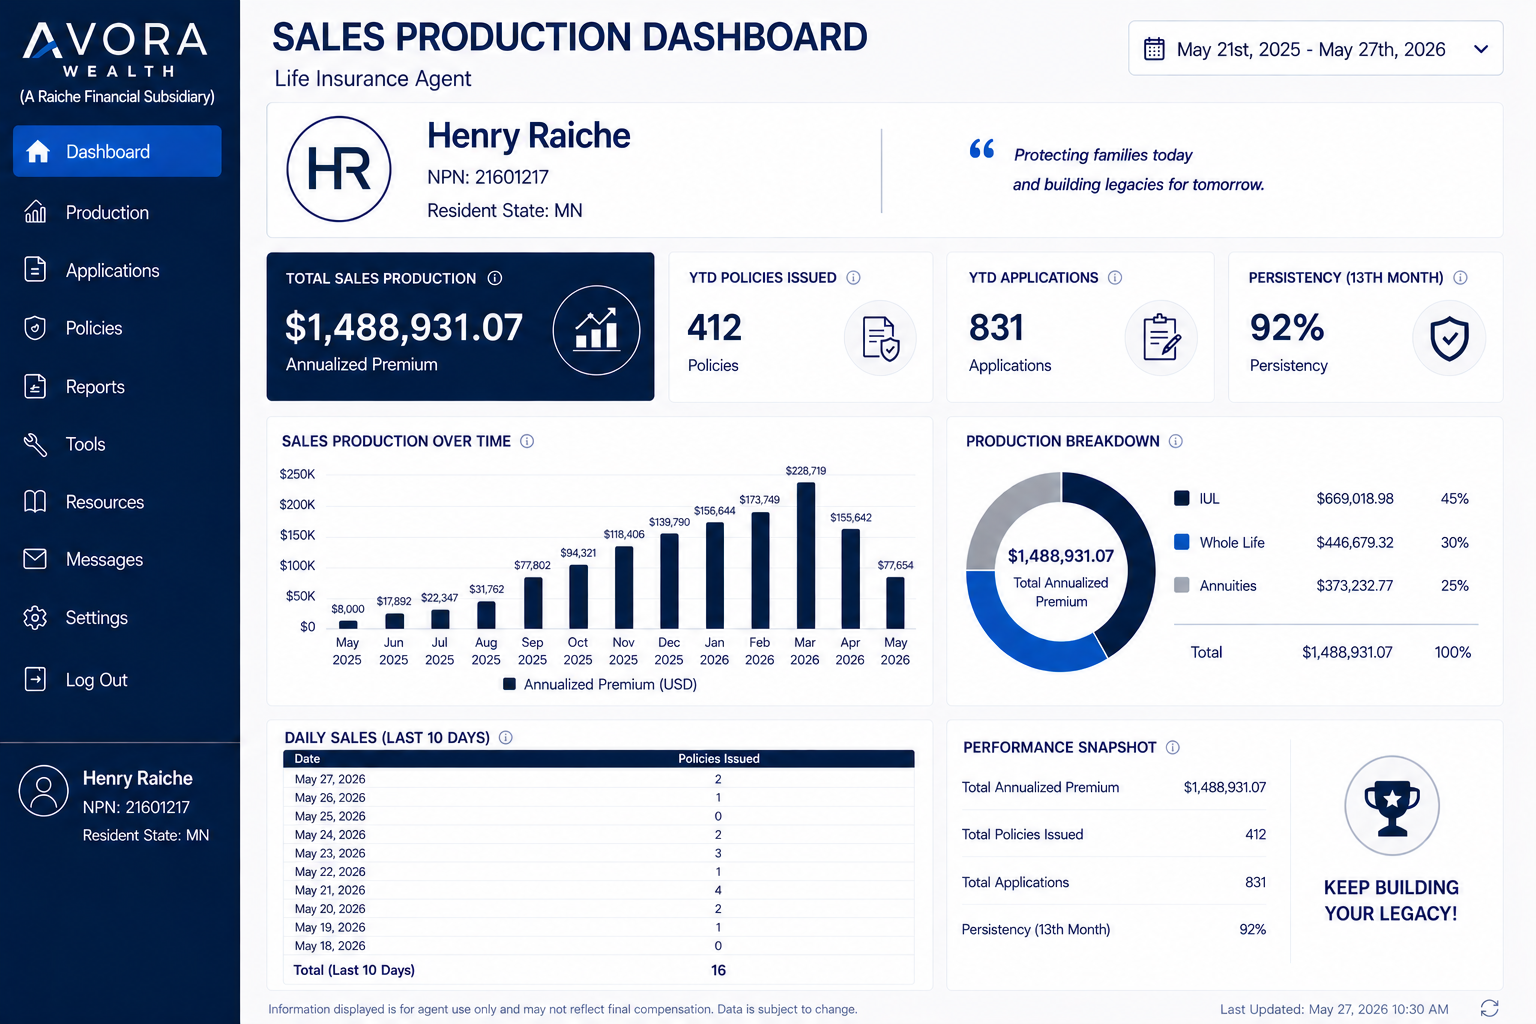Viewport: 1536px width, 1024px height.
Task: Click the Annualized Premium (USD) legend marker
Action: (x=509, y=684)
